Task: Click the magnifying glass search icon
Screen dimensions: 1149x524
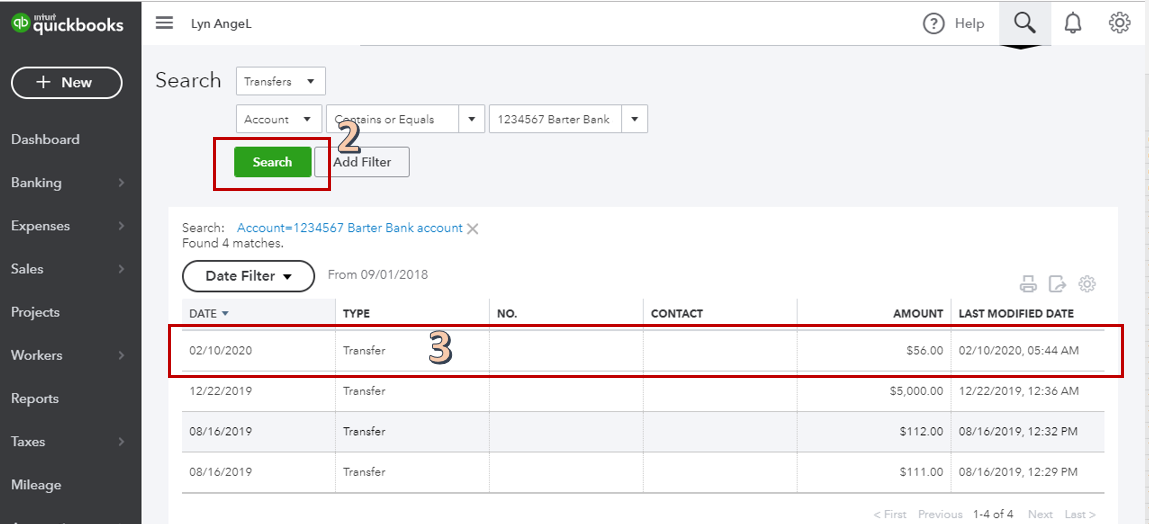Action: pos(1024,23)
